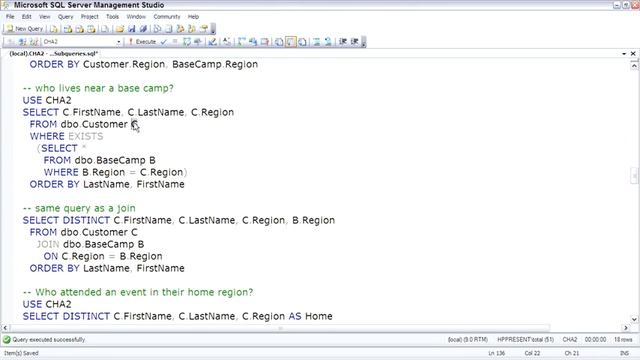Increase the line indent
640x360 pixels.
tap(354, 42)
